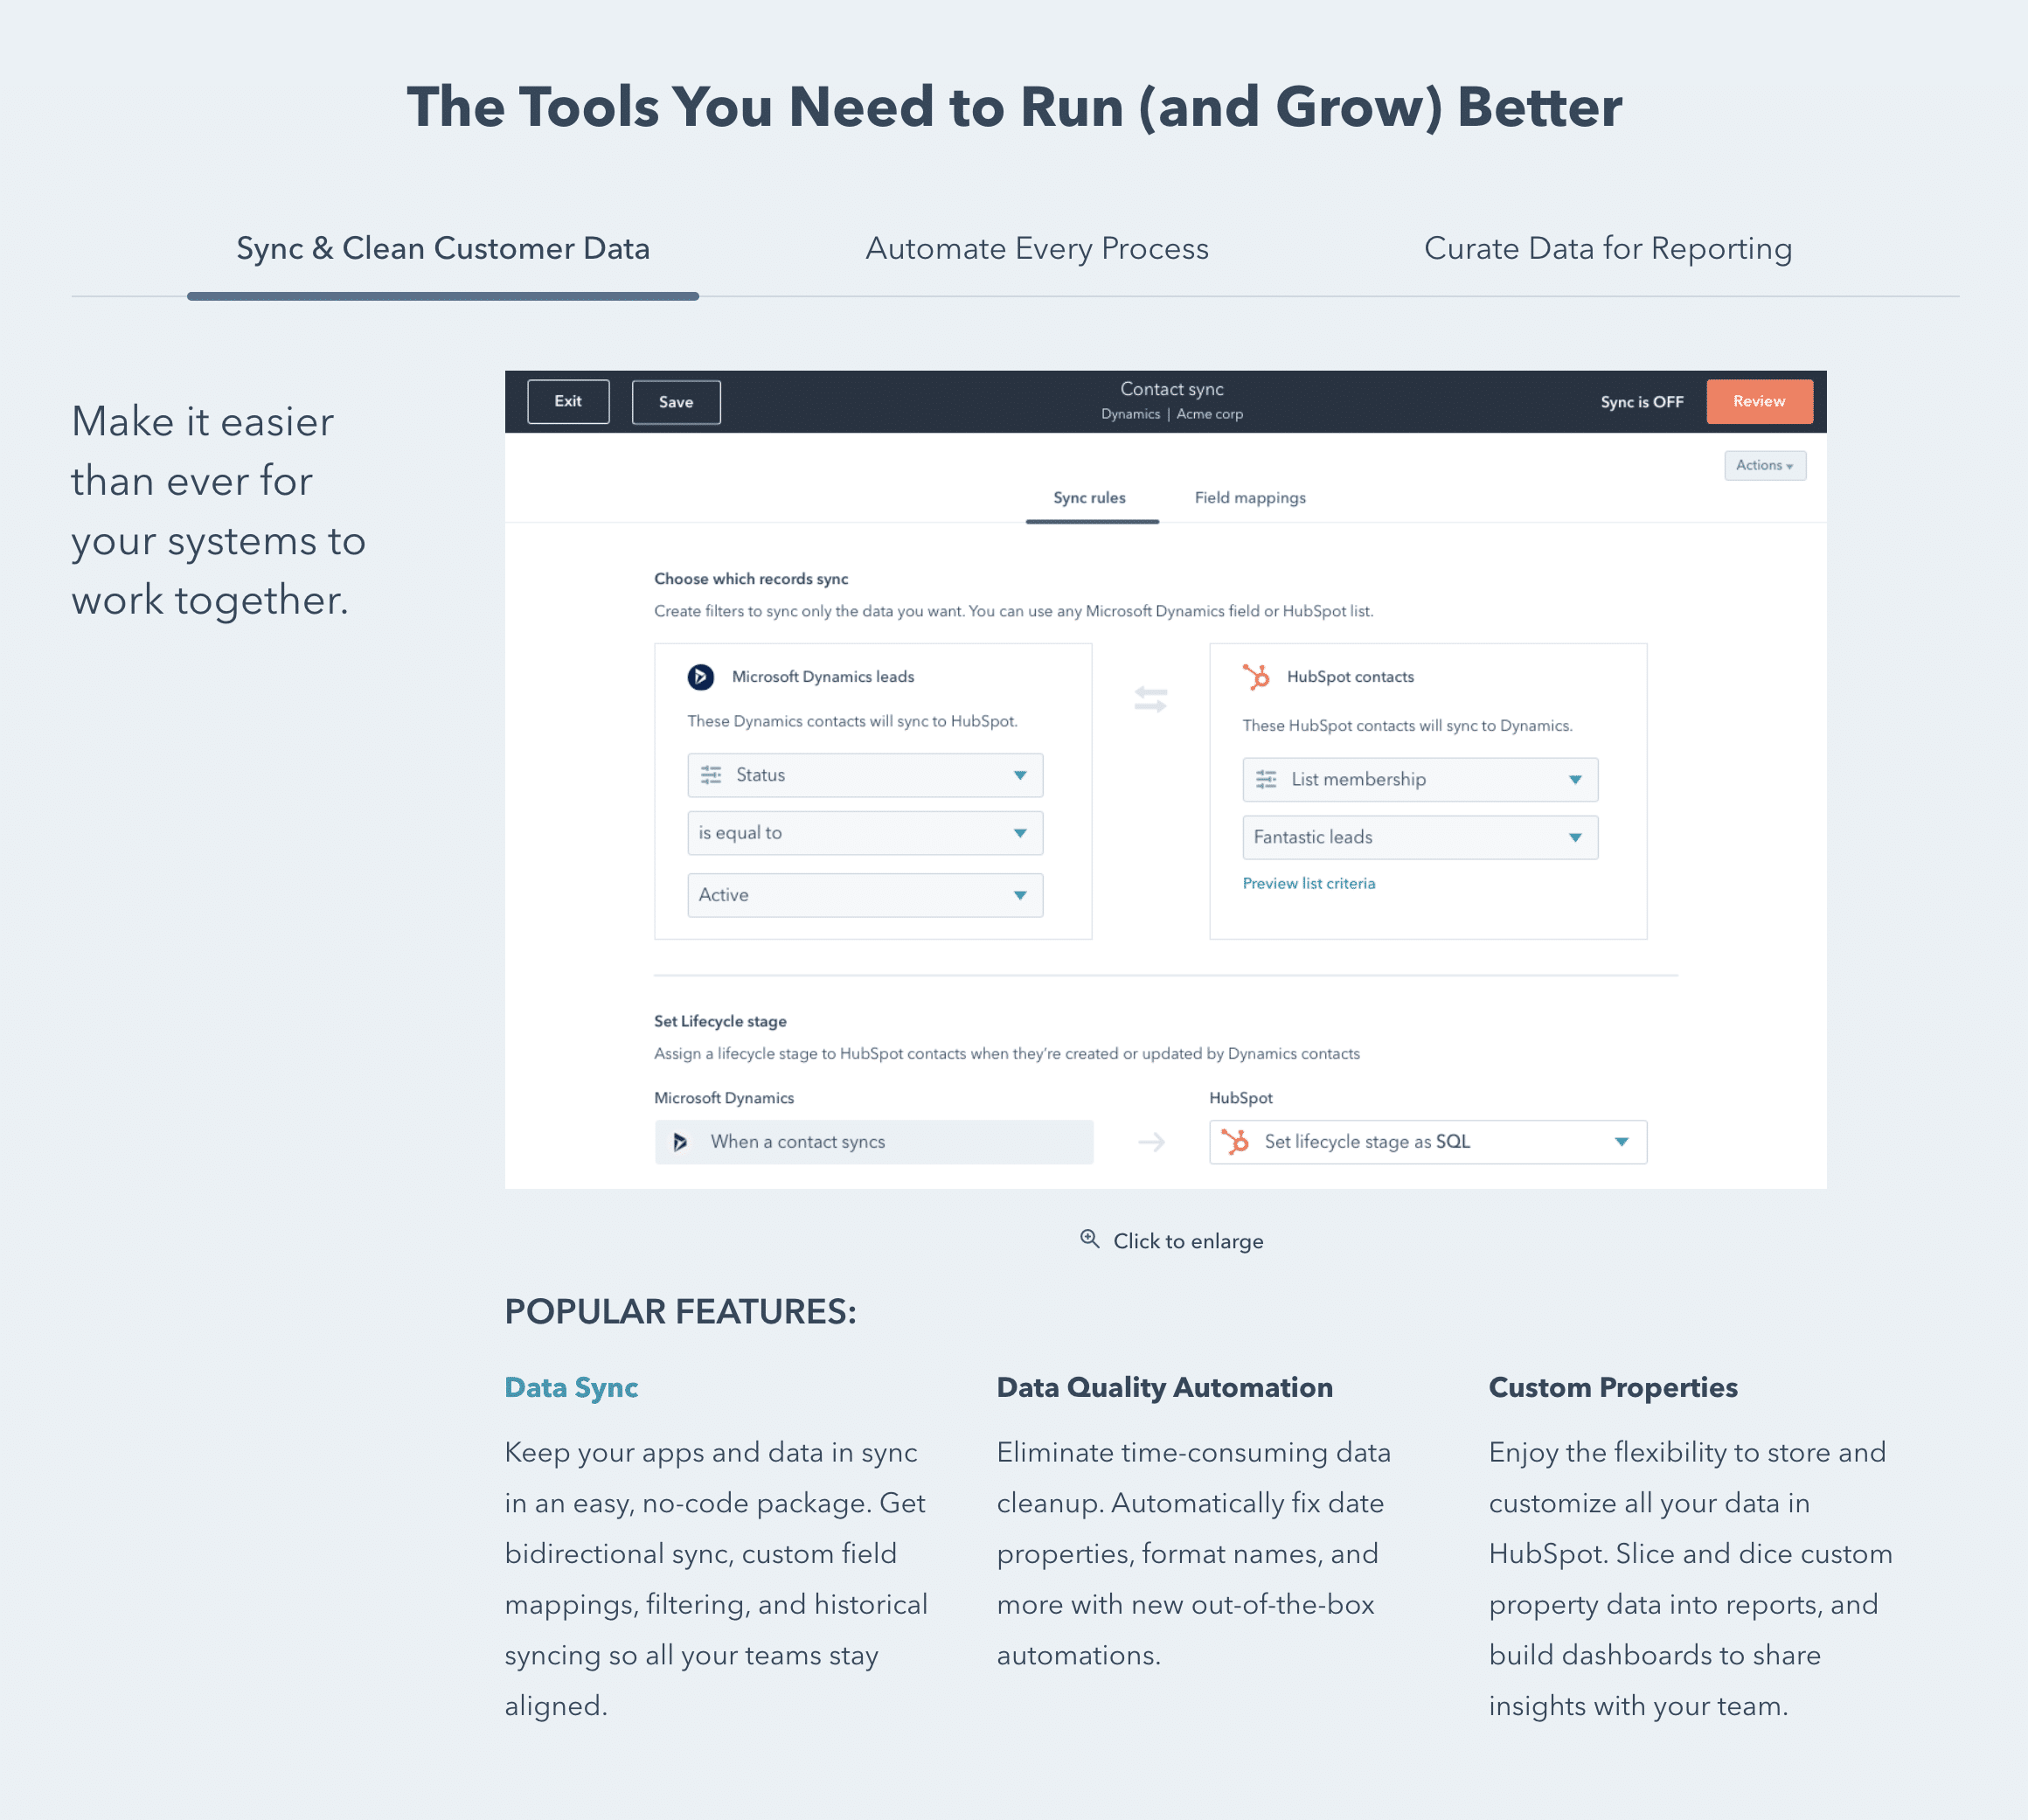Select the Sync rules tab
This screenshot has height=1820, width=2028.
[x=1090, y=498]
